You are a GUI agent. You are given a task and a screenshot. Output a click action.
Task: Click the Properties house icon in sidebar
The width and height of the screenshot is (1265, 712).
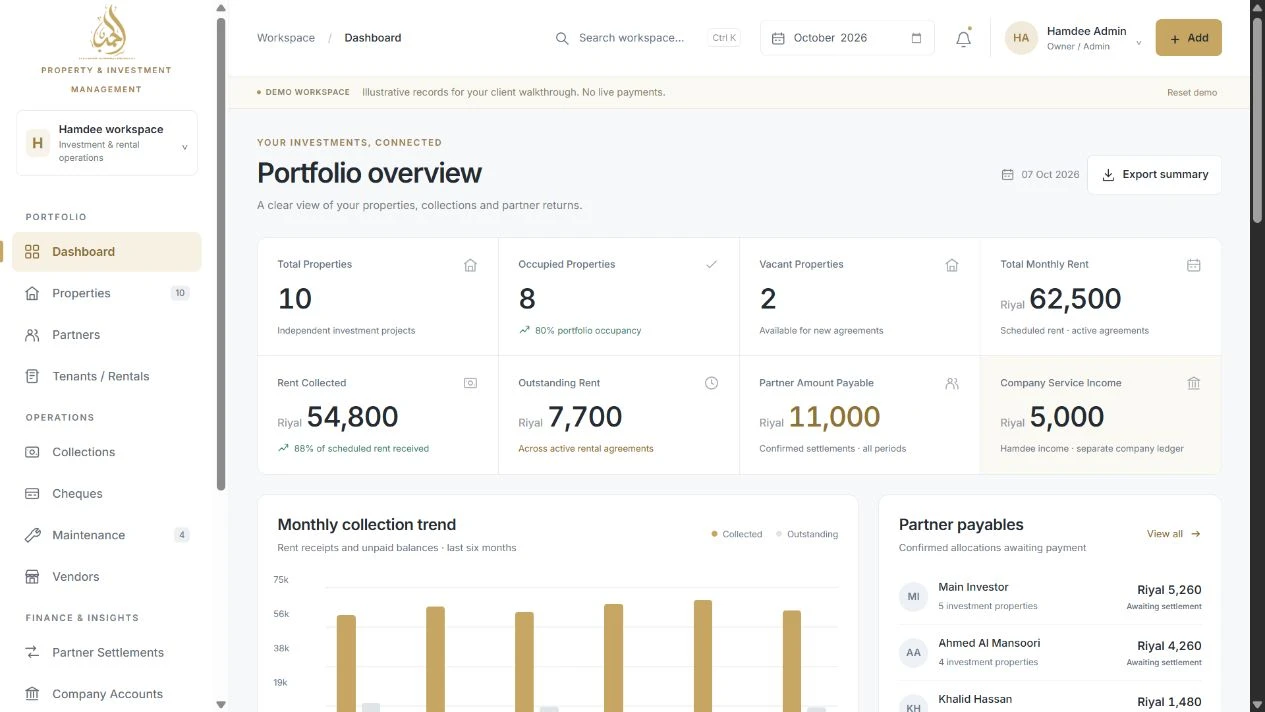(x=32, y=293)
